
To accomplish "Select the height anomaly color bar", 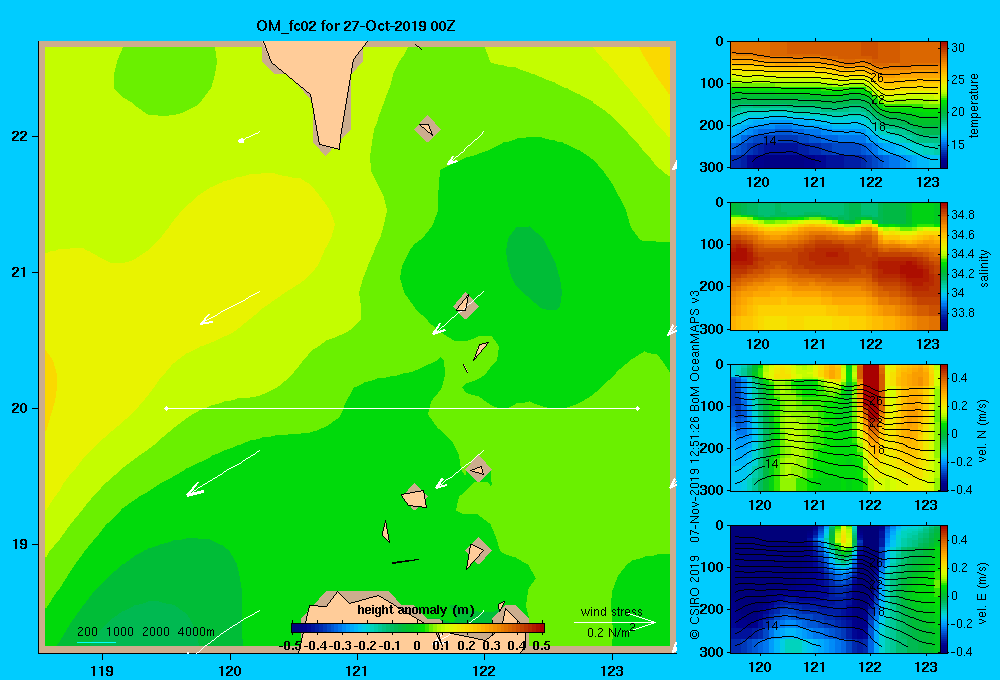I will point(418,628).
